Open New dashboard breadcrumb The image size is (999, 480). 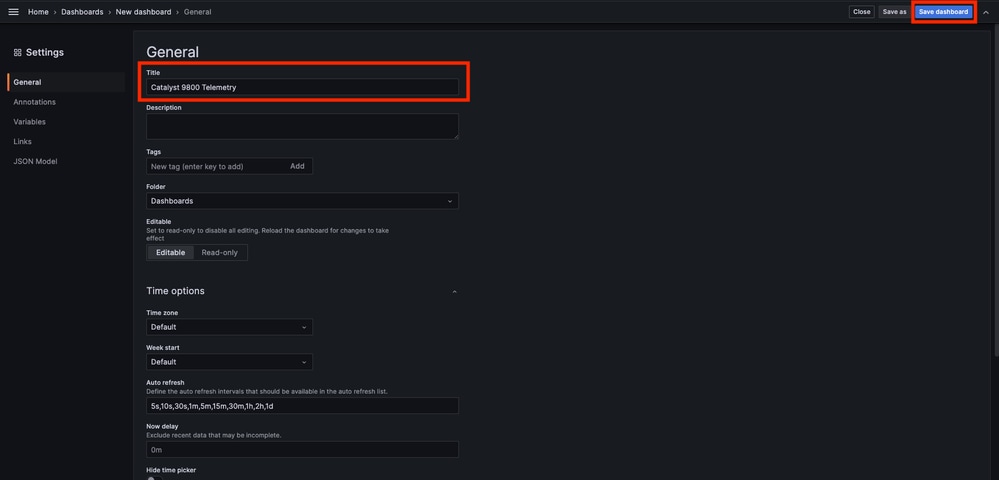click(x=143, y=12)
